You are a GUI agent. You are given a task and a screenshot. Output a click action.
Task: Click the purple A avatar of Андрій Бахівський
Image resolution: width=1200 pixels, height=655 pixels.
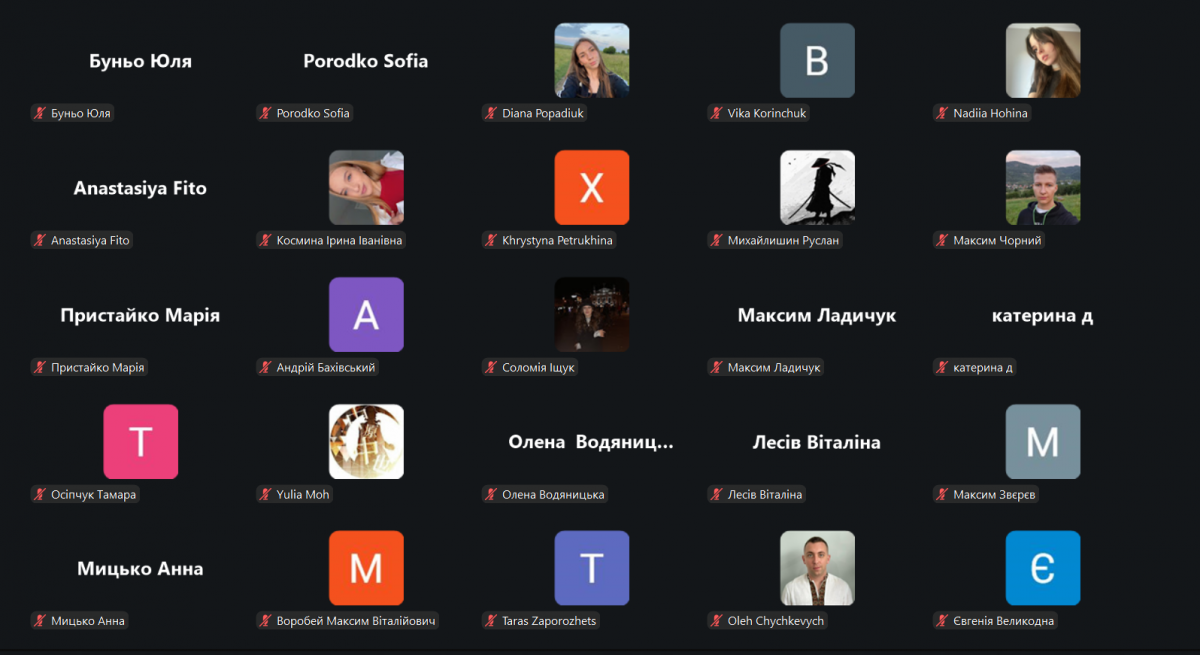pyautogui.click(x=366, y=314)
